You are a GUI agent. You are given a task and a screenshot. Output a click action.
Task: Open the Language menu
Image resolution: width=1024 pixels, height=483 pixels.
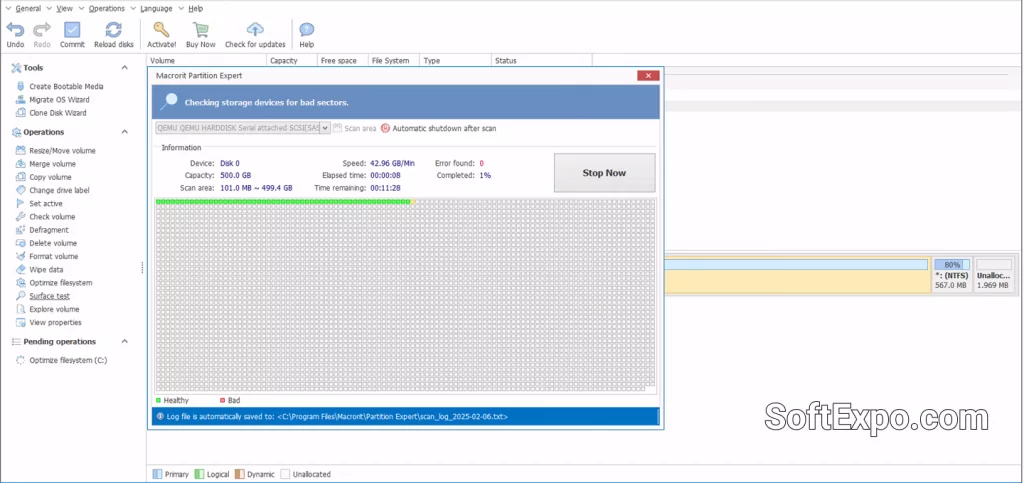pos(156,8)
